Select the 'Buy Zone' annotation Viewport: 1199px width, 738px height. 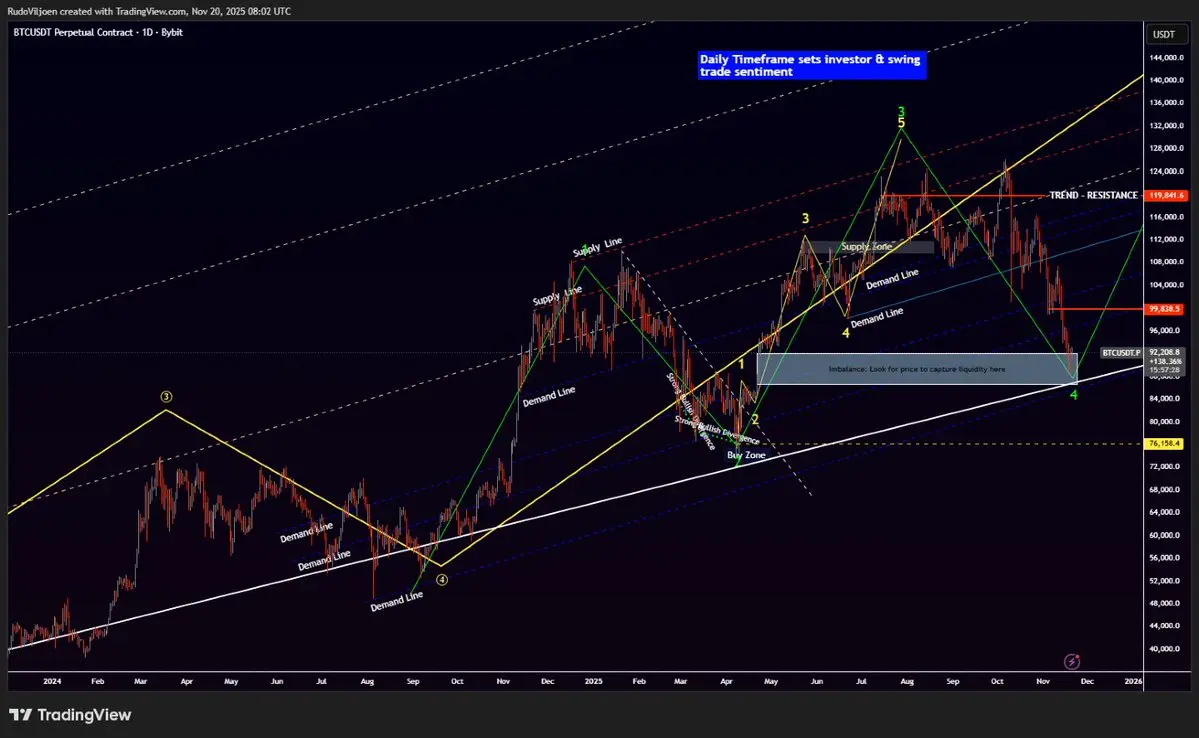(746, 455)
